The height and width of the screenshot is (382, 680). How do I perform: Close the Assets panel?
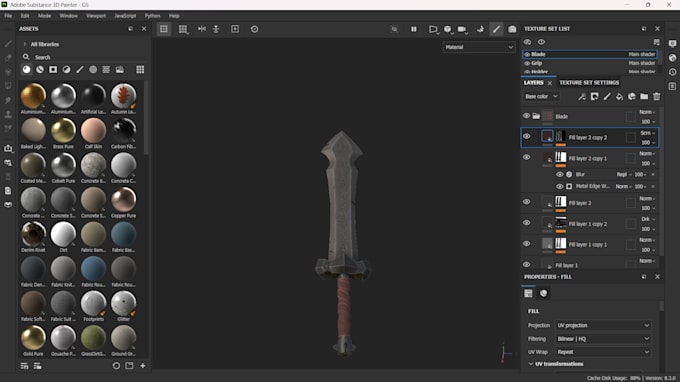144,29
